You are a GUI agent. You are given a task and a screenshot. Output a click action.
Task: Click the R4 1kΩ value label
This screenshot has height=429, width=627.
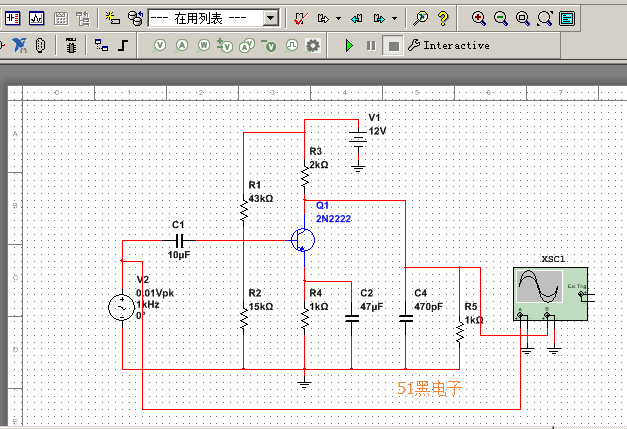click(x=319, y=306)
